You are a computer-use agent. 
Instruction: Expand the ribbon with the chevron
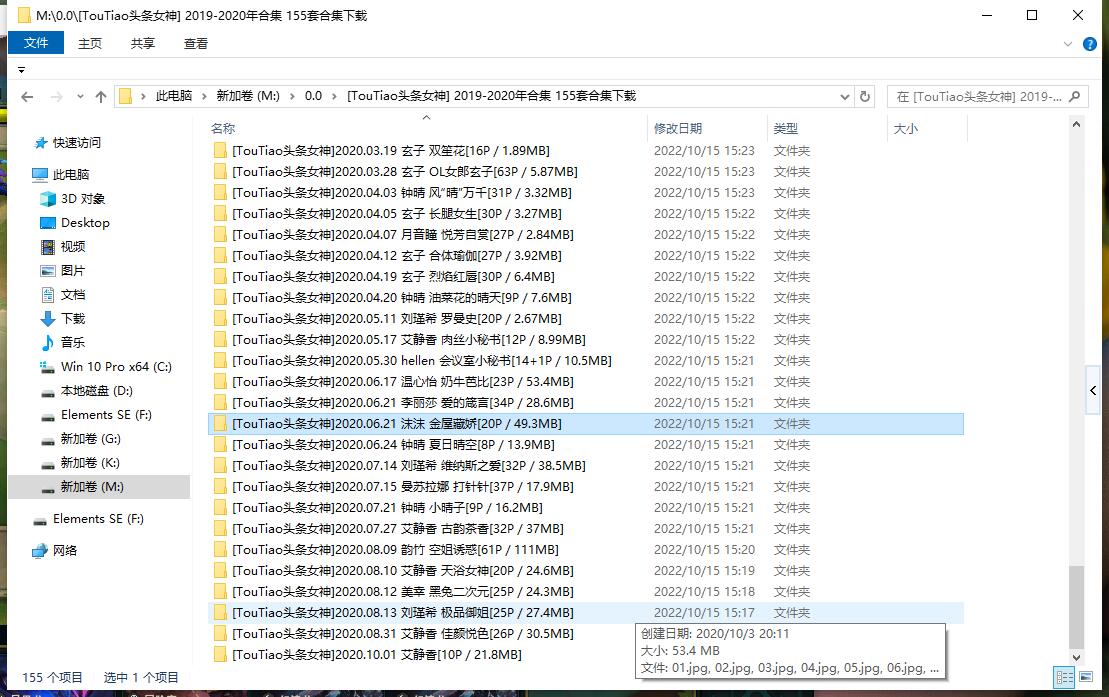coord(1068,44)
